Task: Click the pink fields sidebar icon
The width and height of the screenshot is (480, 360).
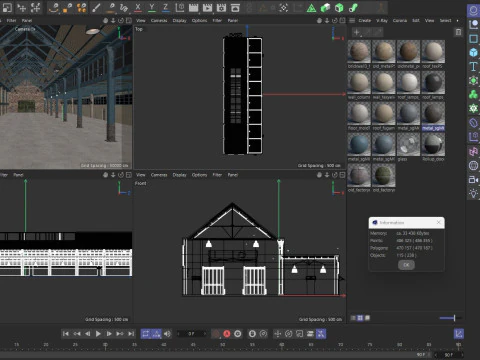Action: [x=473, y=151]
